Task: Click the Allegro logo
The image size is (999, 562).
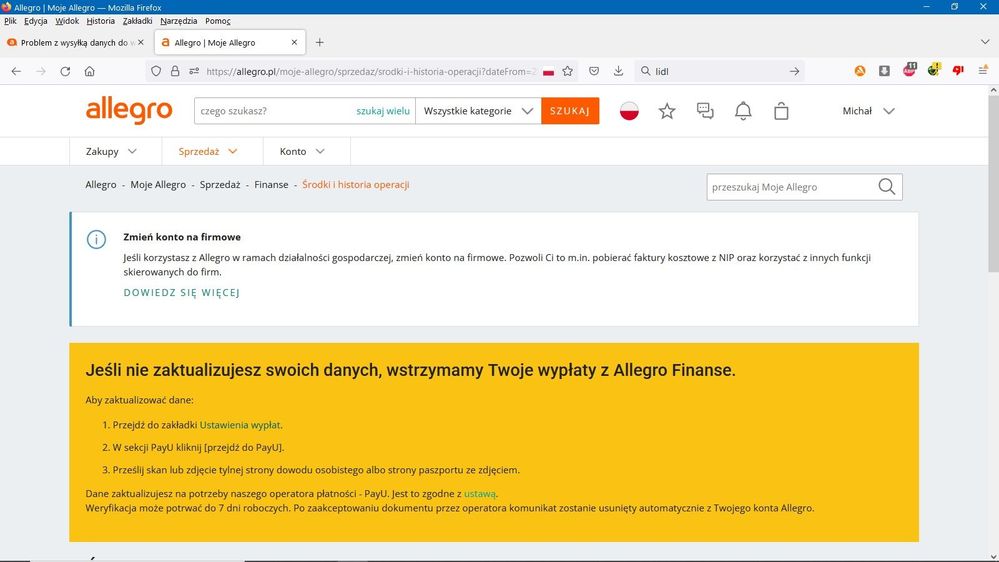Action: pyautogui.click(x=129, y=110)
